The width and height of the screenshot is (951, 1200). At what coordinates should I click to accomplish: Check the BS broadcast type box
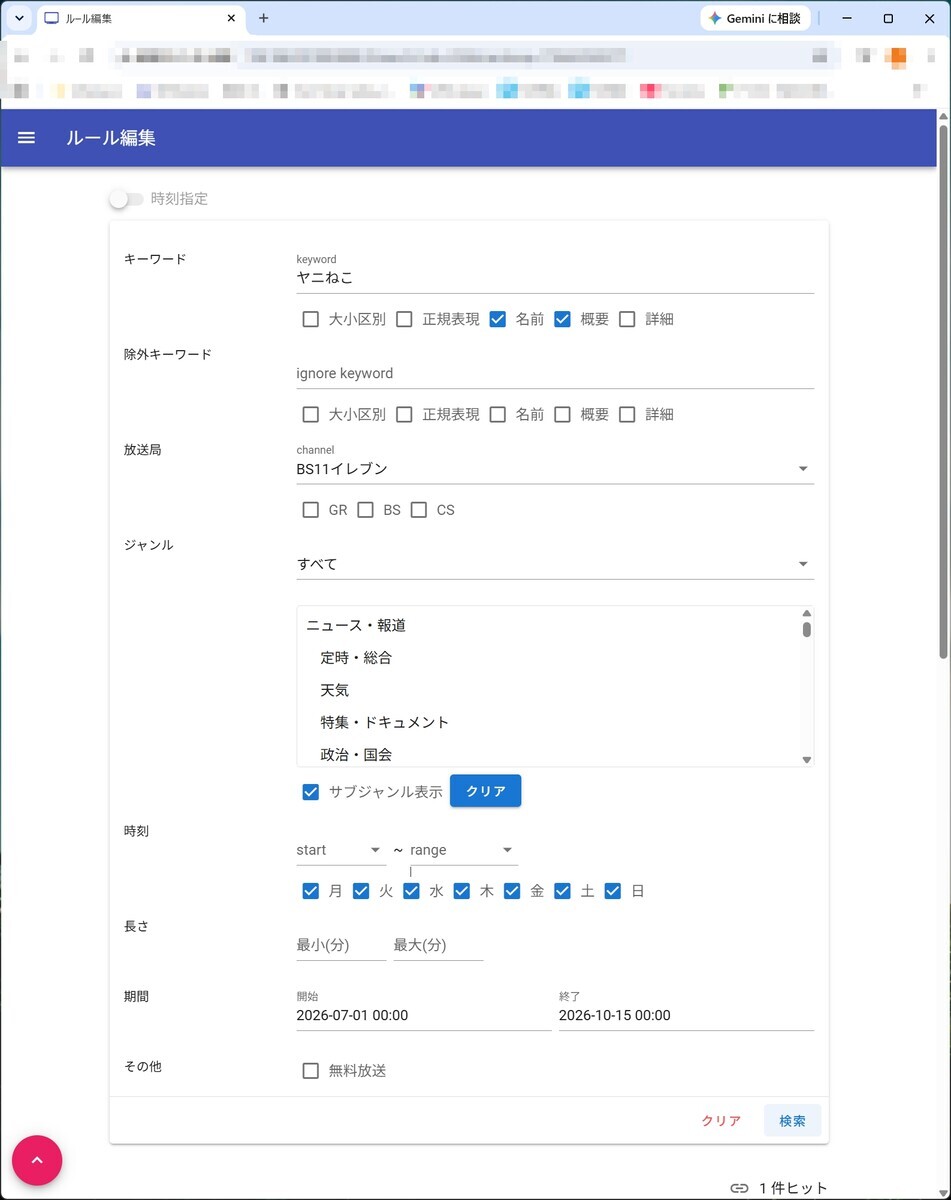[x=365, y=510]
